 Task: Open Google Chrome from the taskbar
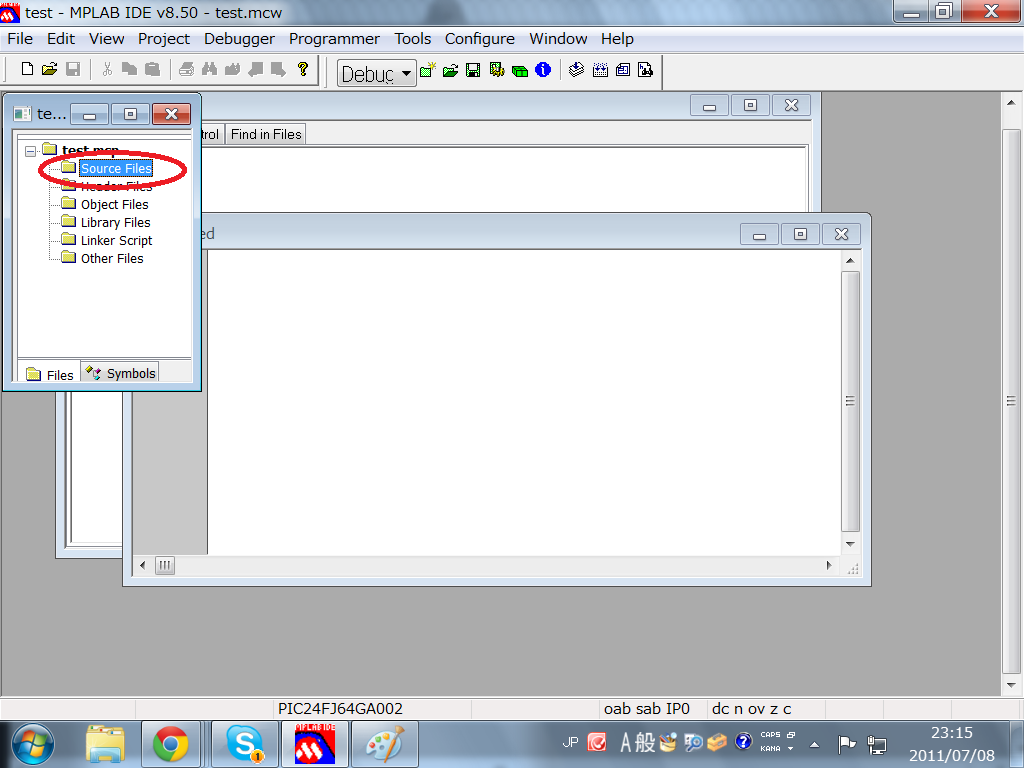170,744
